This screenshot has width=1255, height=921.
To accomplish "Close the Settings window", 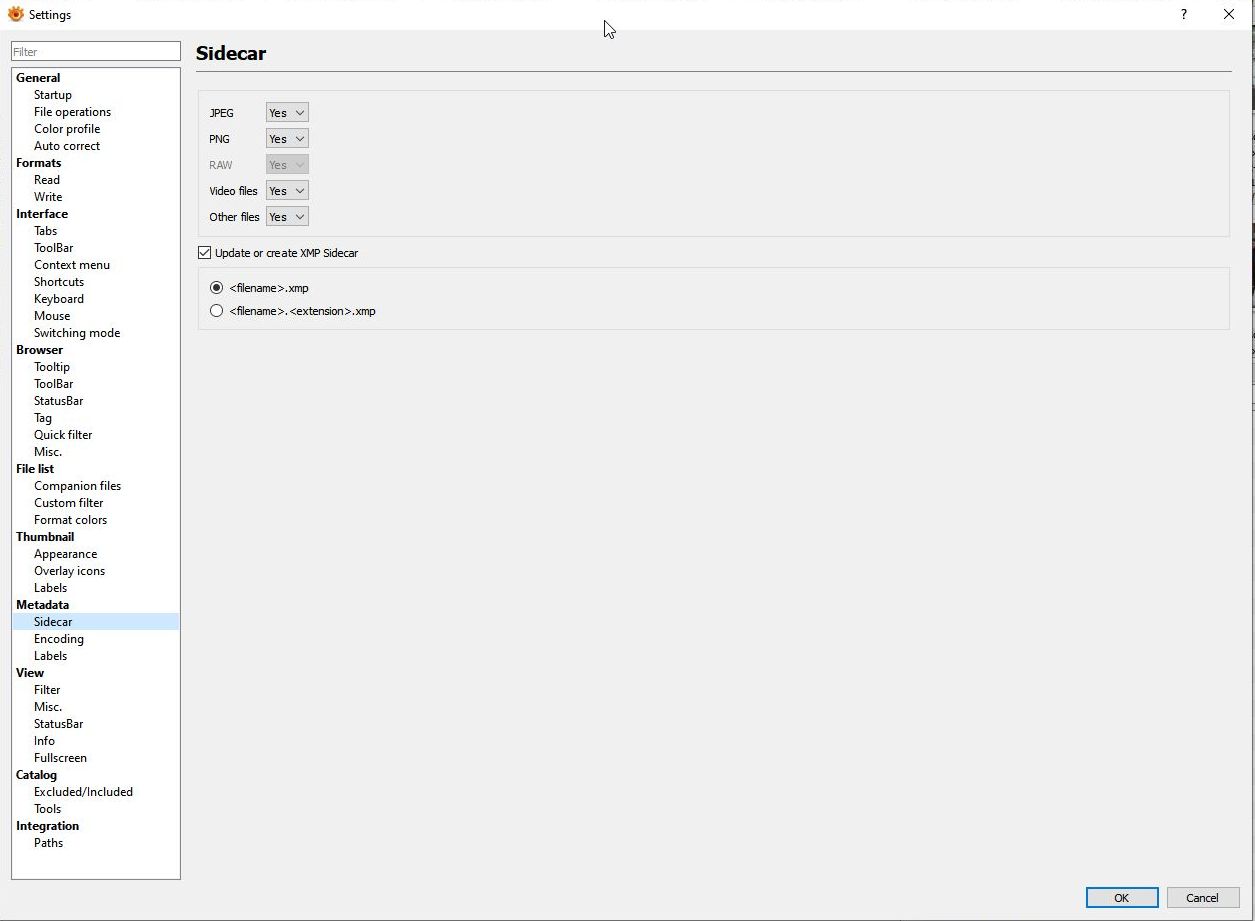I will [x=1229, y=14].
